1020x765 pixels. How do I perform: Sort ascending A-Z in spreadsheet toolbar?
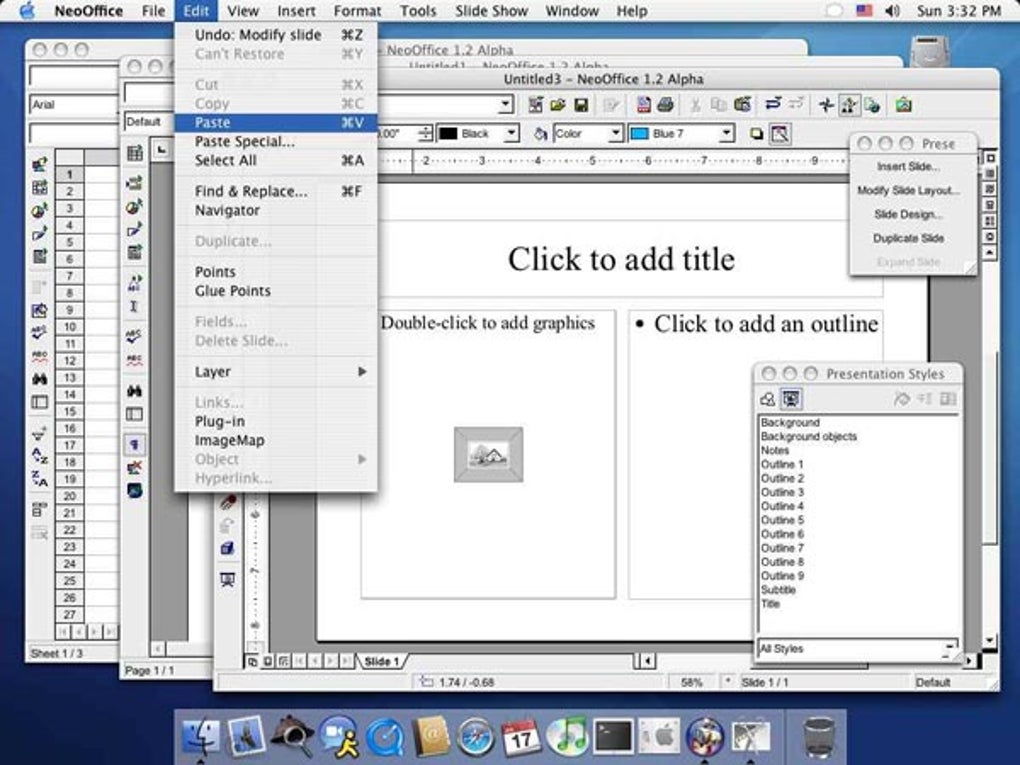[40, 456]
